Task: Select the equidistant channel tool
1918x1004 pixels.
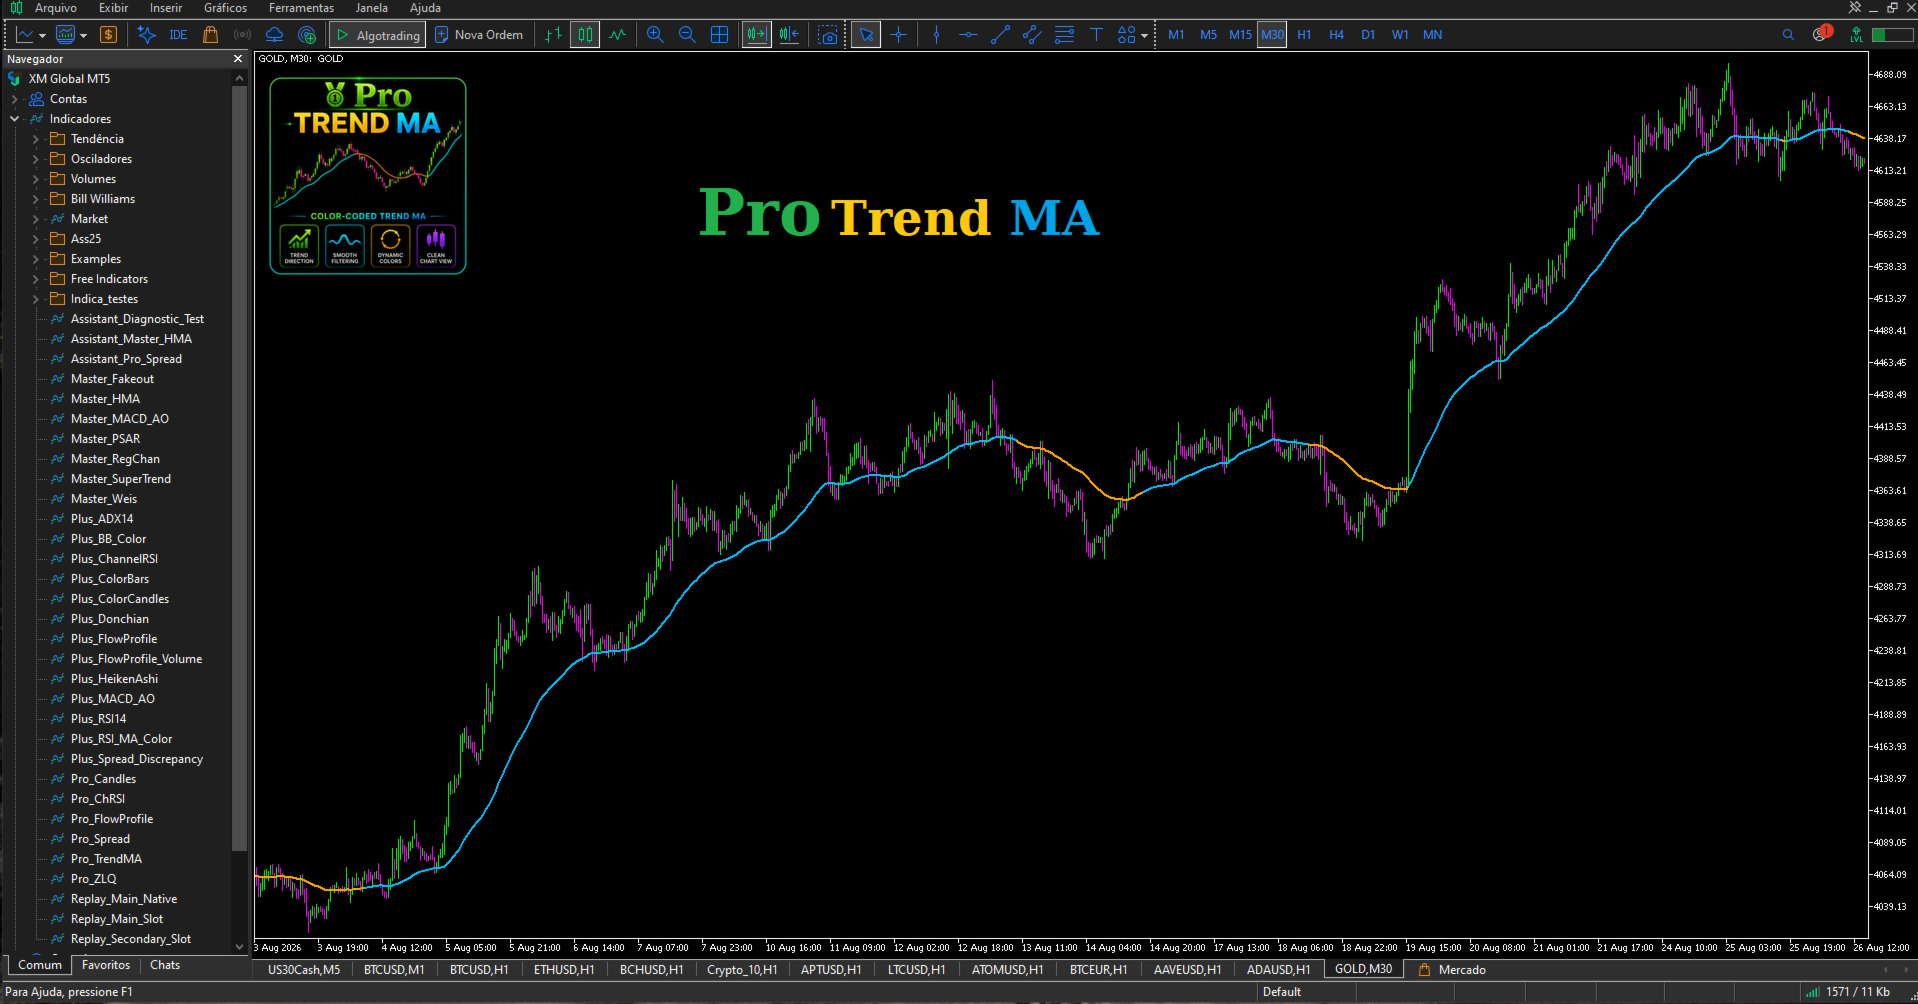Action: click(x=1032, y=35)
